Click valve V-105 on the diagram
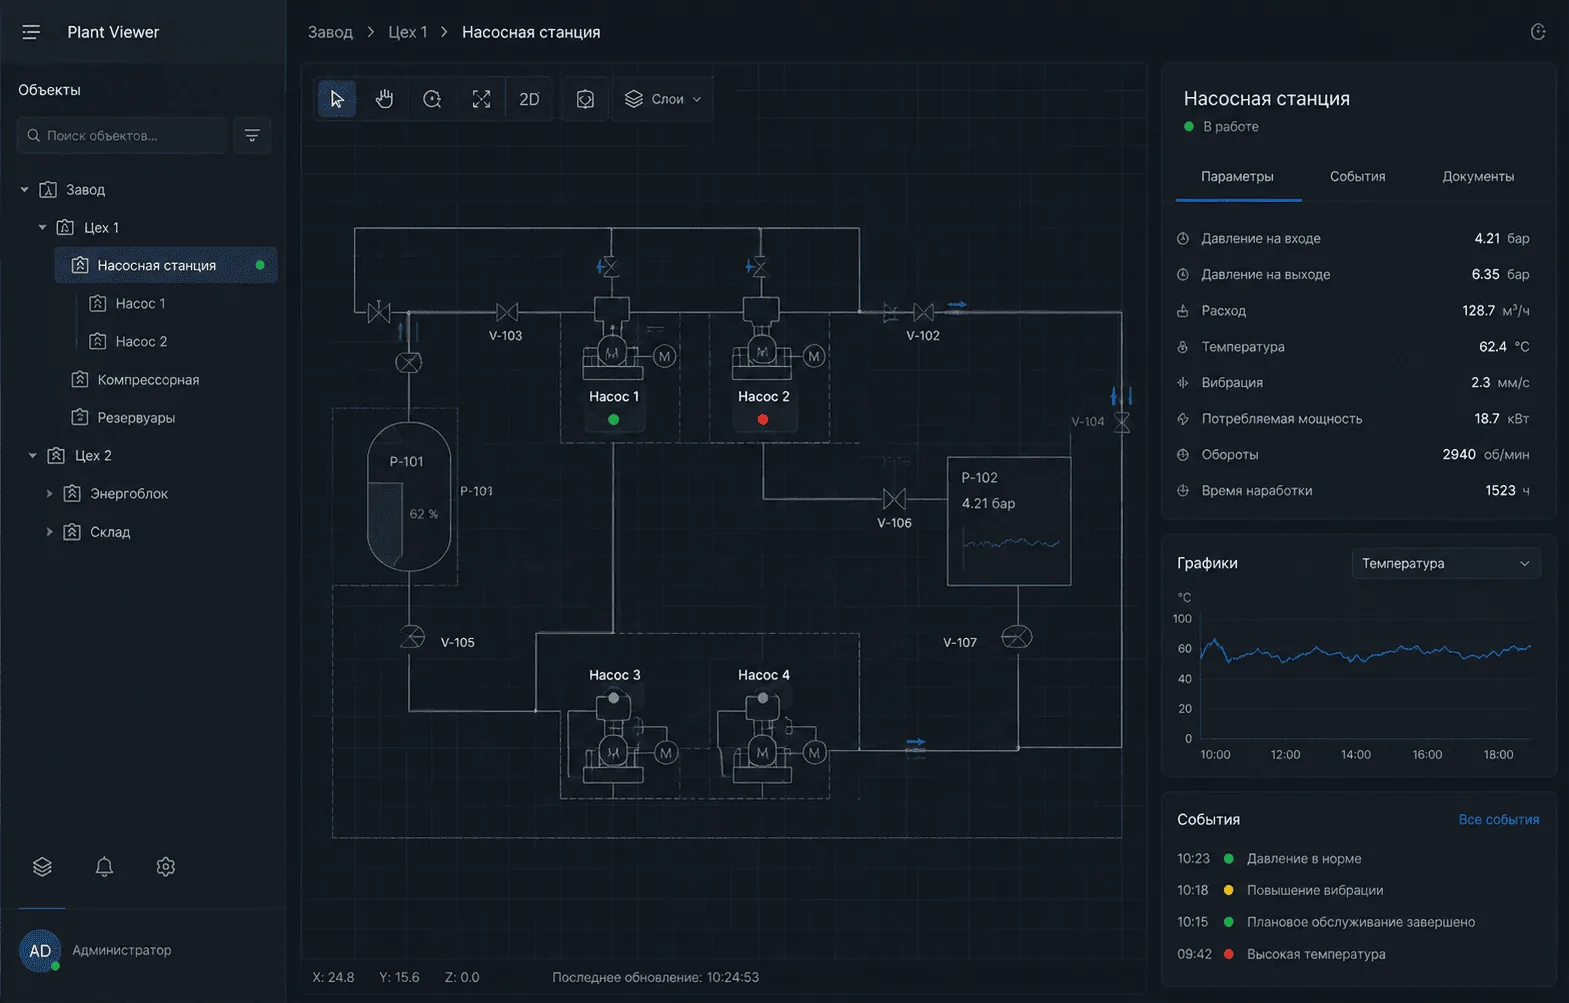Image resolution: width=1569 pixels, height=1003 pixels. pos(412,637)
